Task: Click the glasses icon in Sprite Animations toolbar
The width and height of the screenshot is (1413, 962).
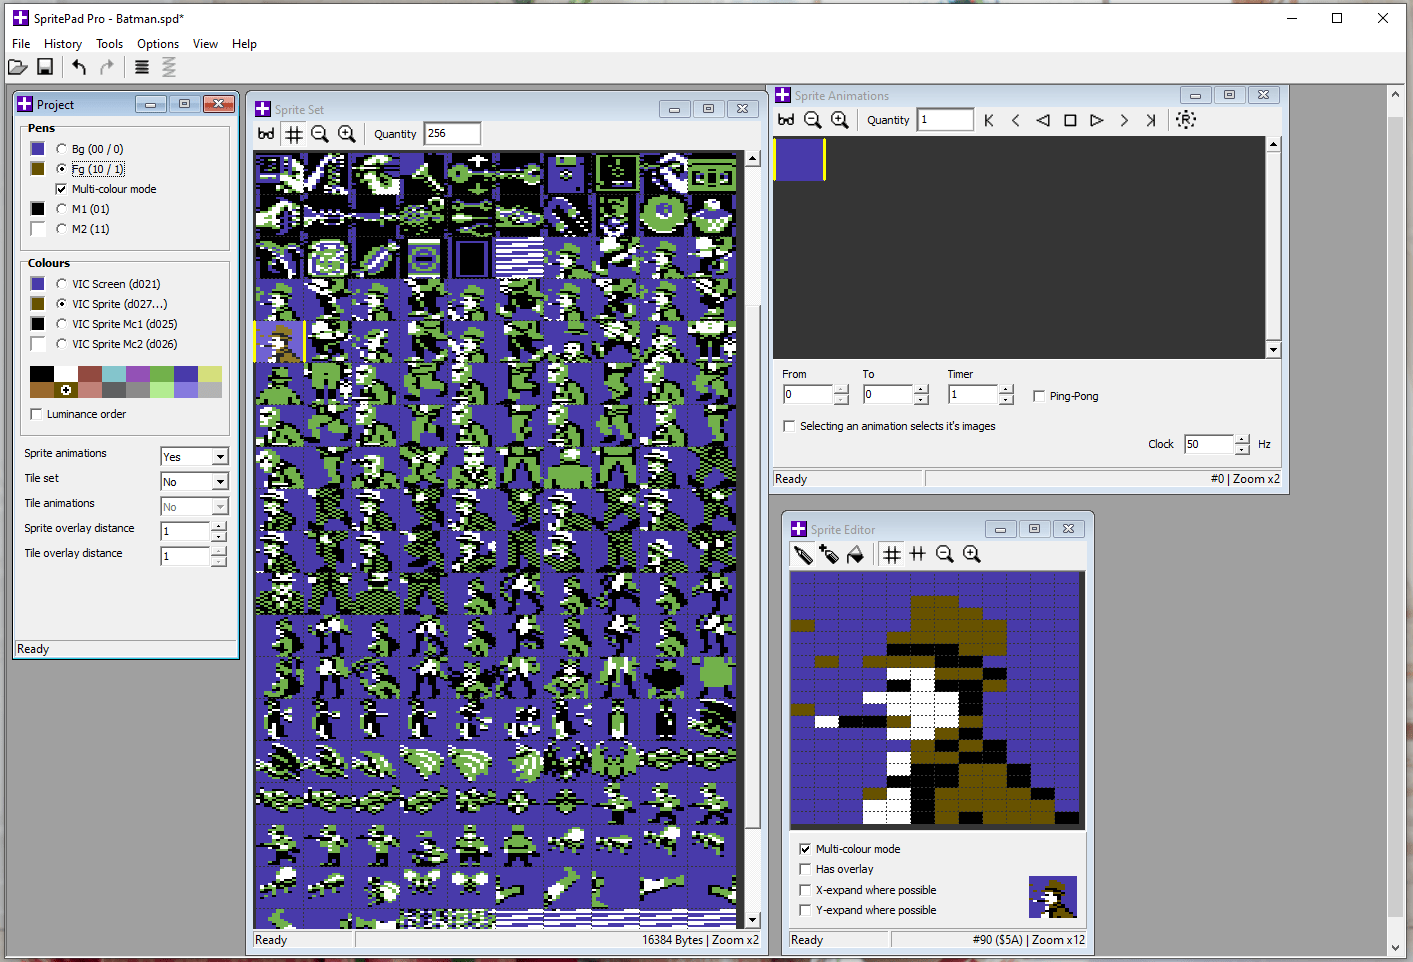Action: pyautogui.click(x=786, y=120)
